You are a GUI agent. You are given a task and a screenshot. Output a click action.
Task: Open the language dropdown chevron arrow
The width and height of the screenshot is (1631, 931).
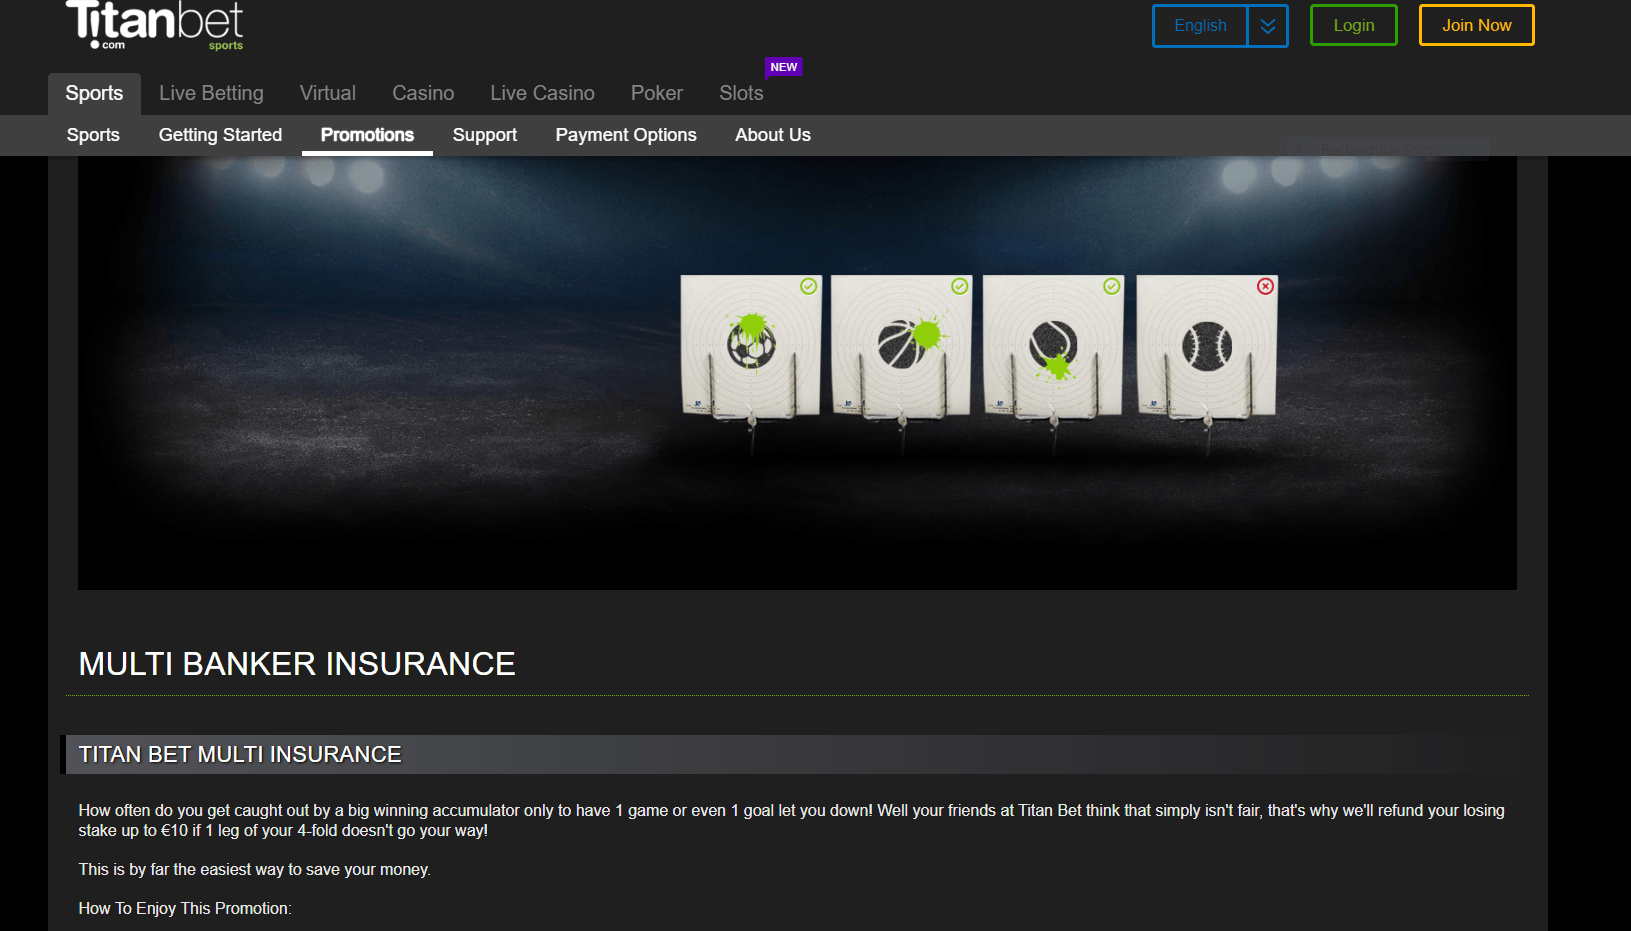[x=1267, y=26]
